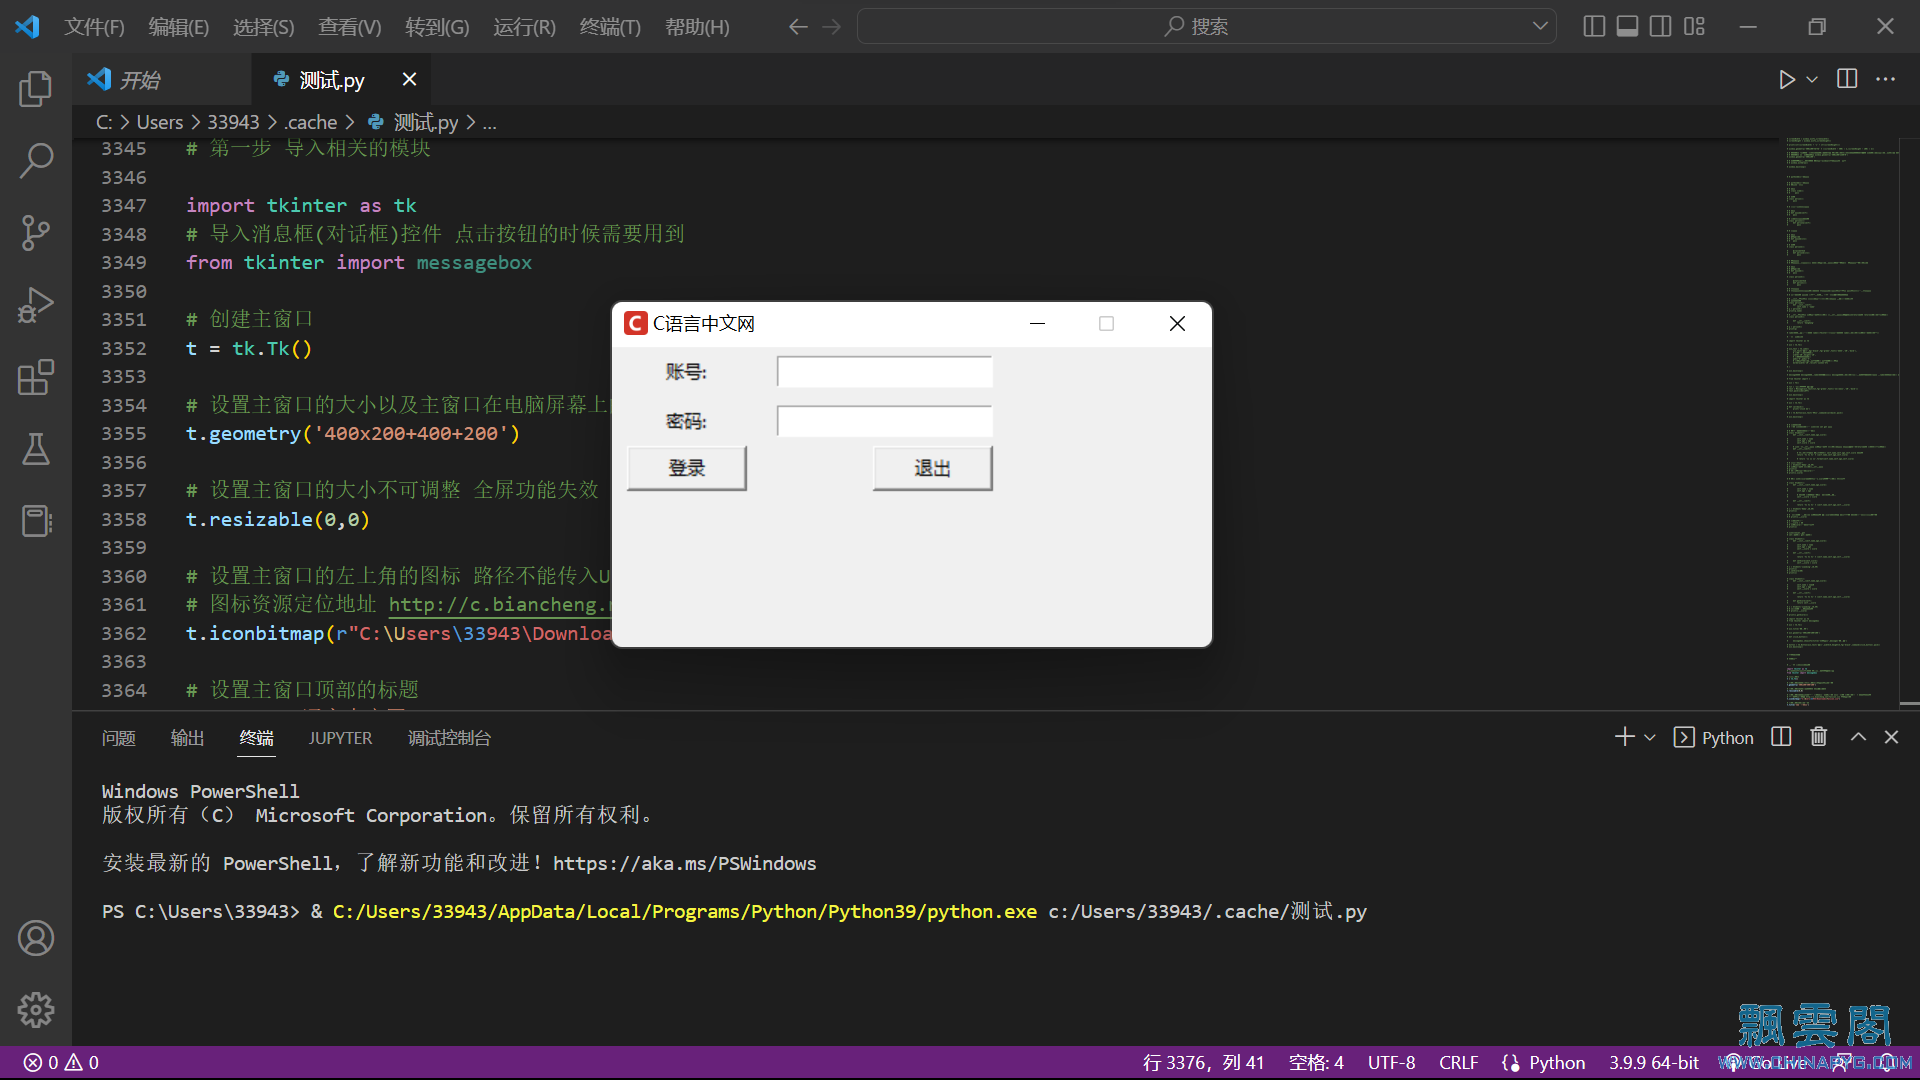
Task: Maximize the panel with up chevron
Action: click(x=1858, y=737)
